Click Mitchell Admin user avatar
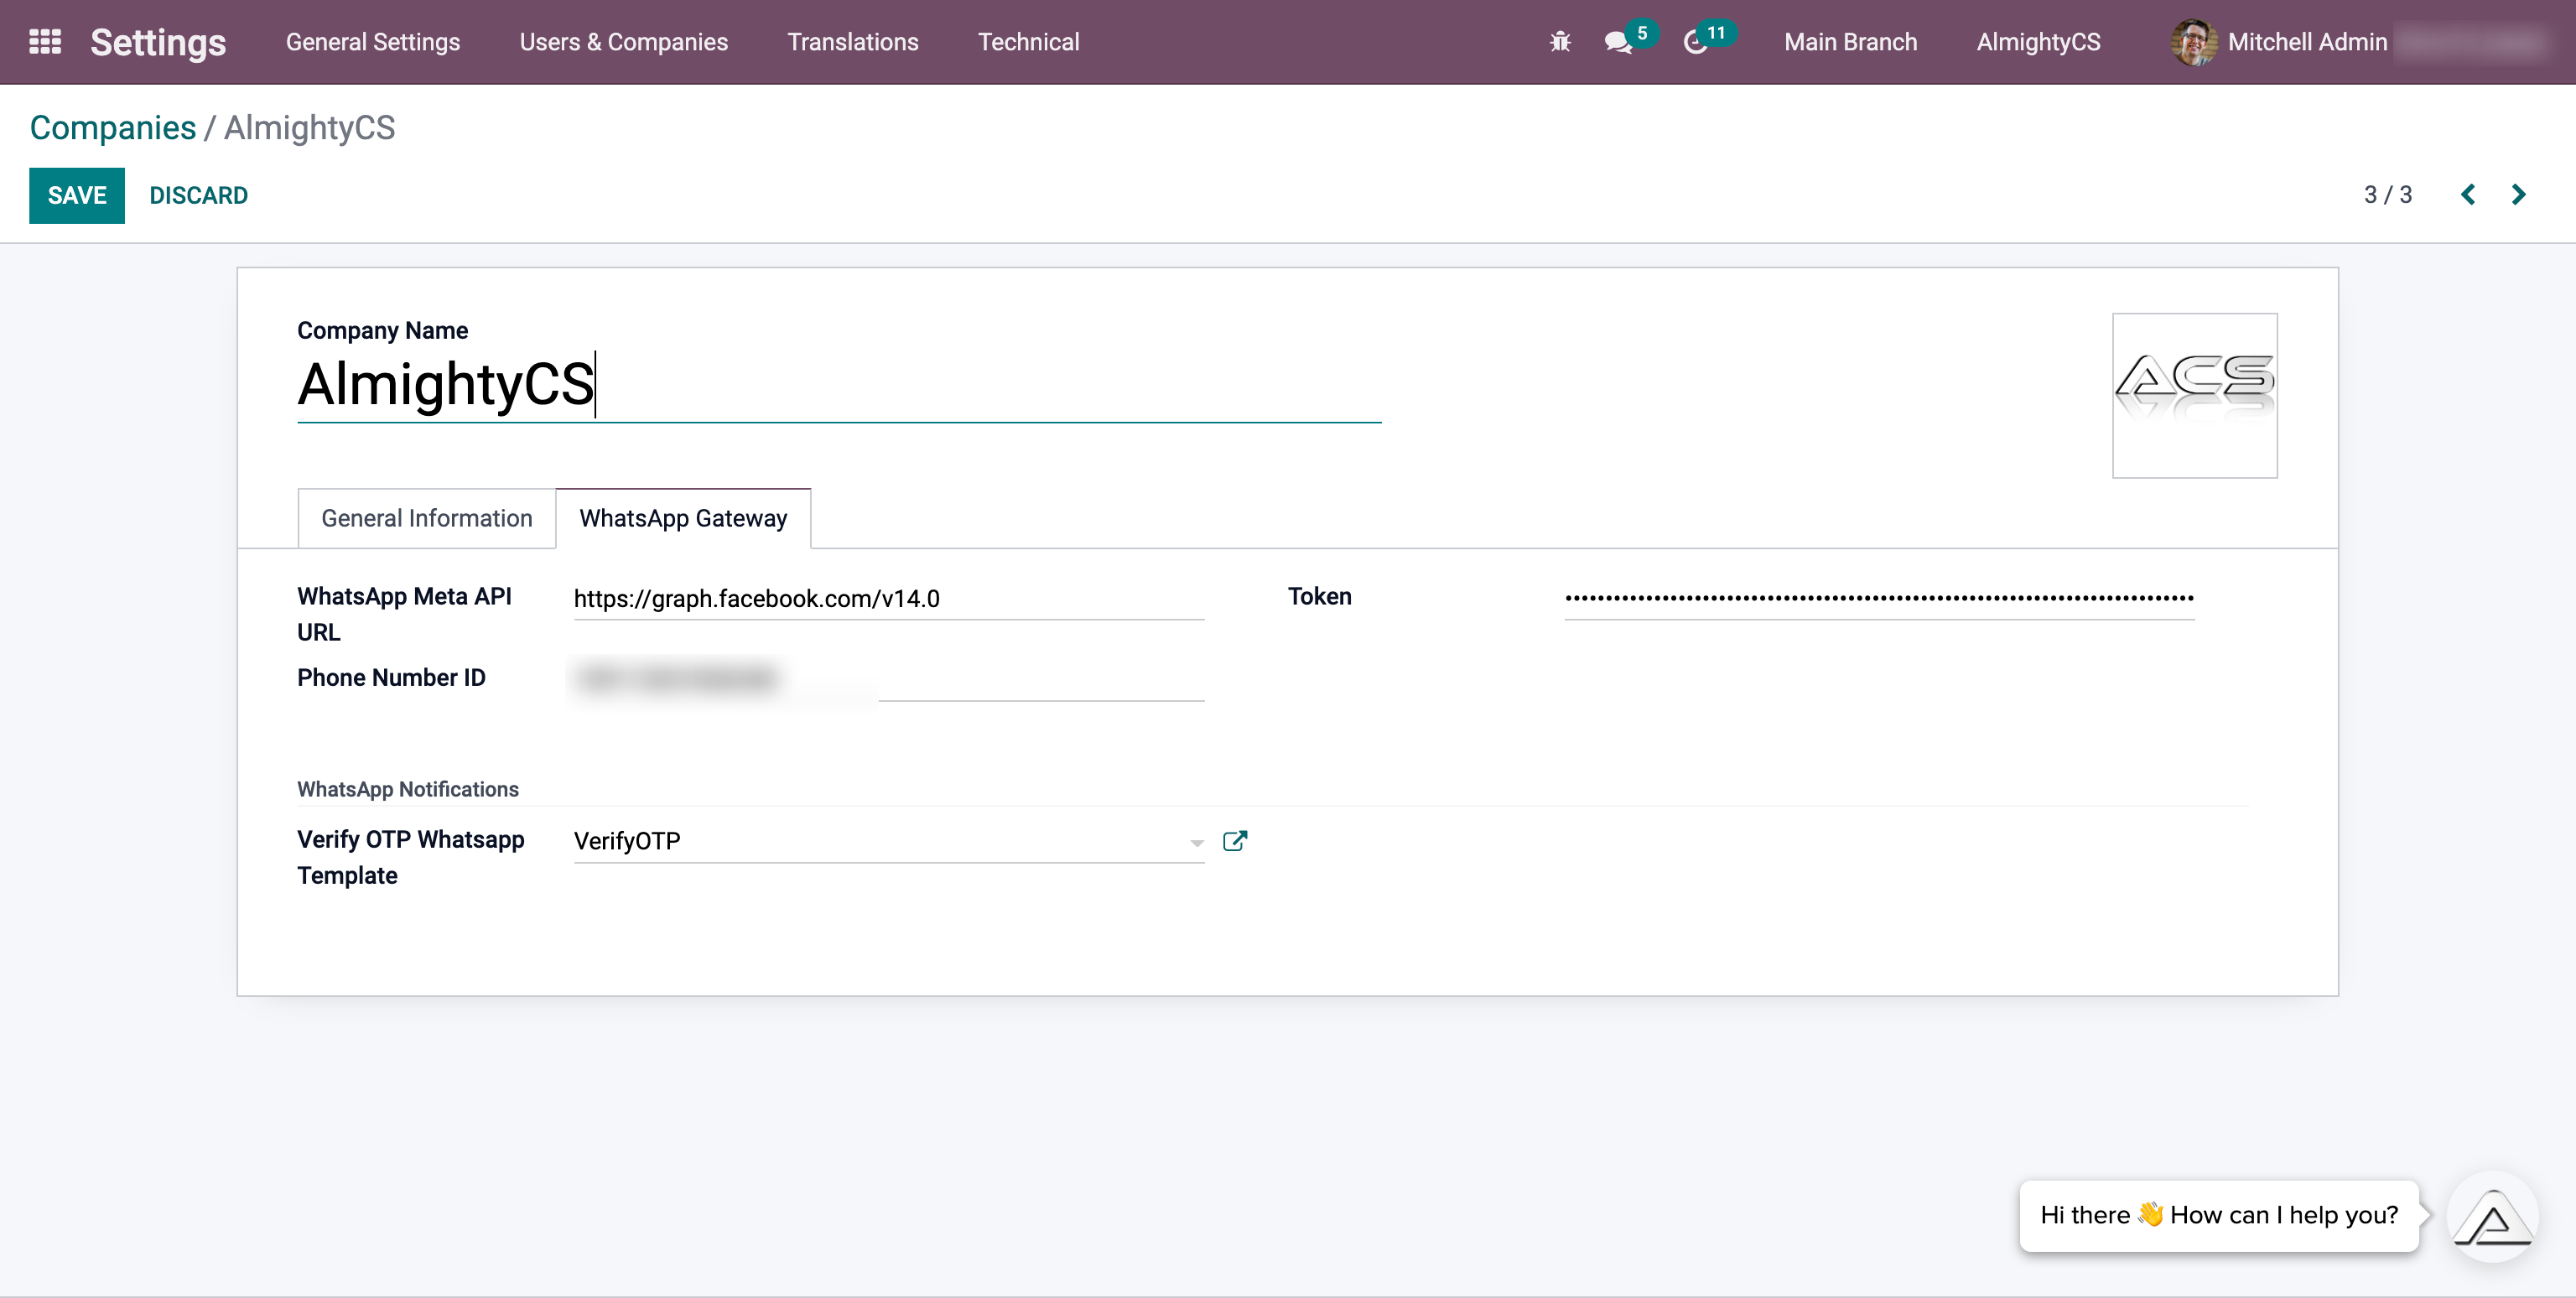The height and width of the screenshot is (1298, 2576). tap(2194, 42)
